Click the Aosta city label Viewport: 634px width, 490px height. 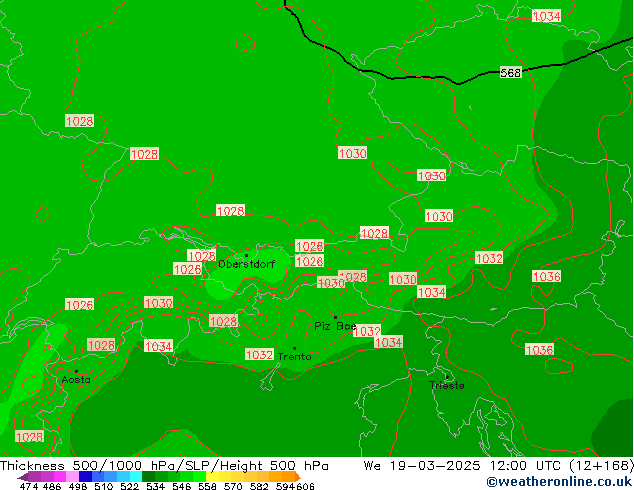[76, 380]
